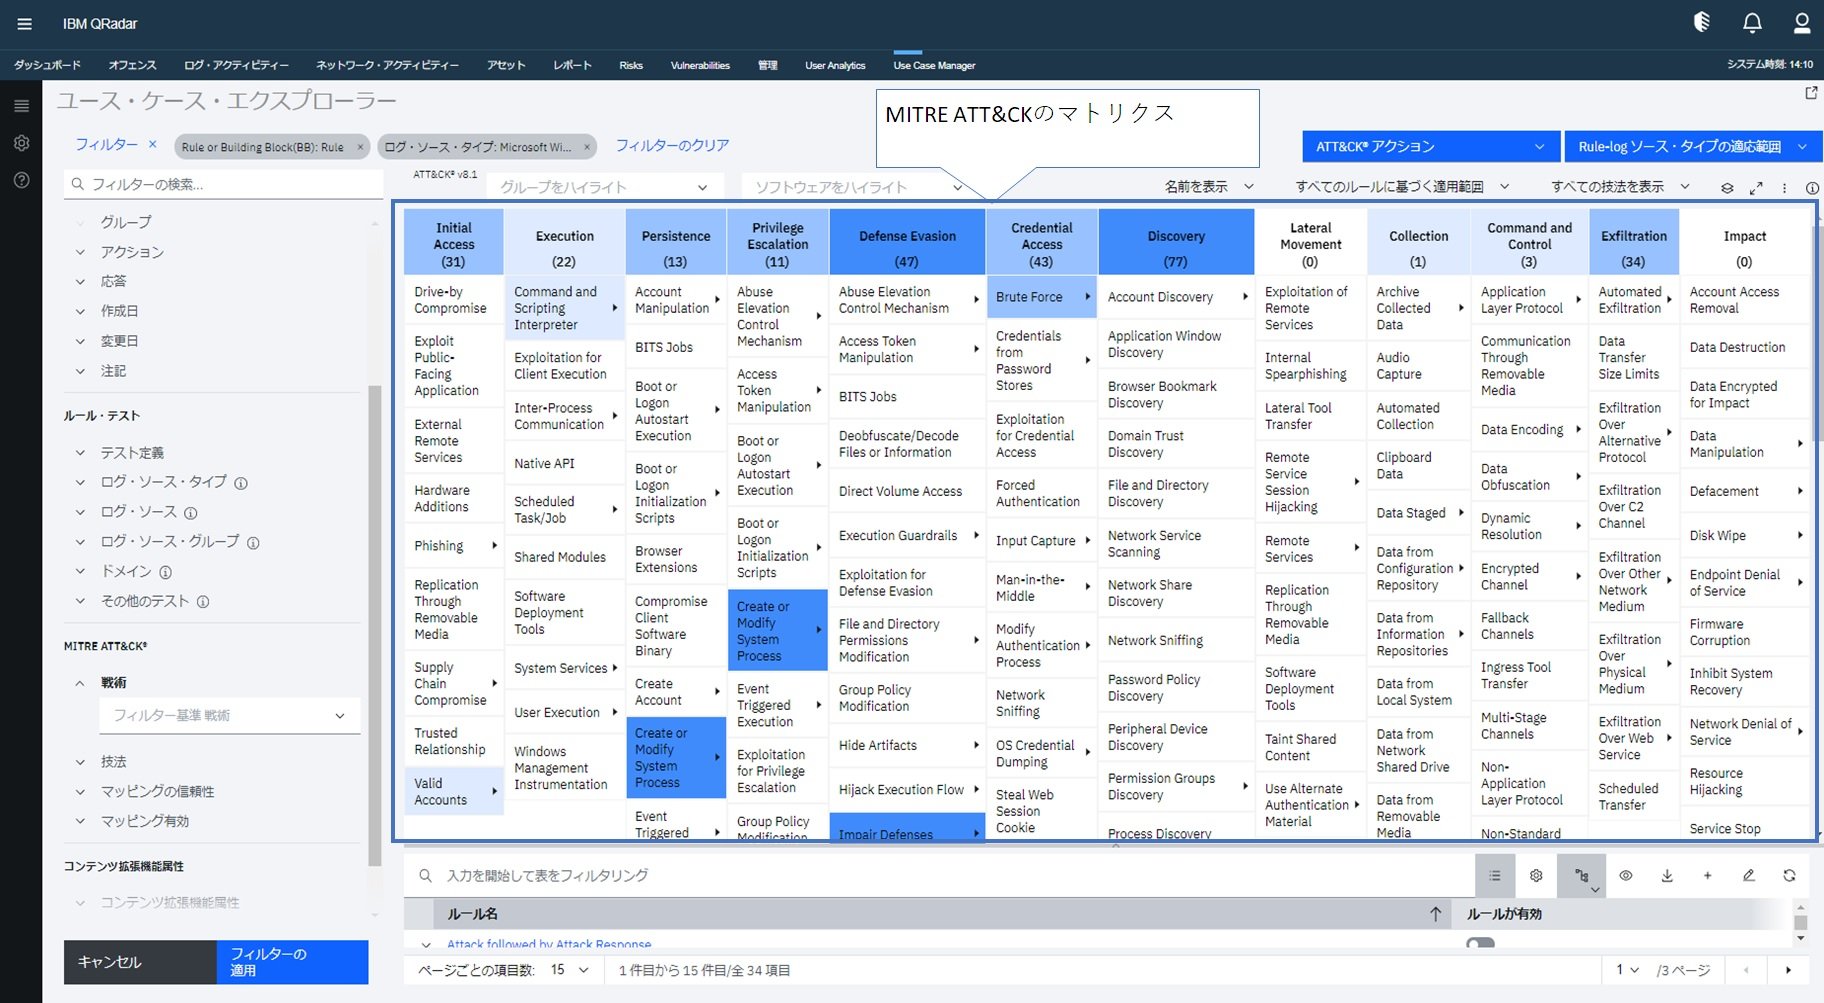Click the キャンセル button
The height and width of the screenshot is (1003, 1824).
point(140,962)
